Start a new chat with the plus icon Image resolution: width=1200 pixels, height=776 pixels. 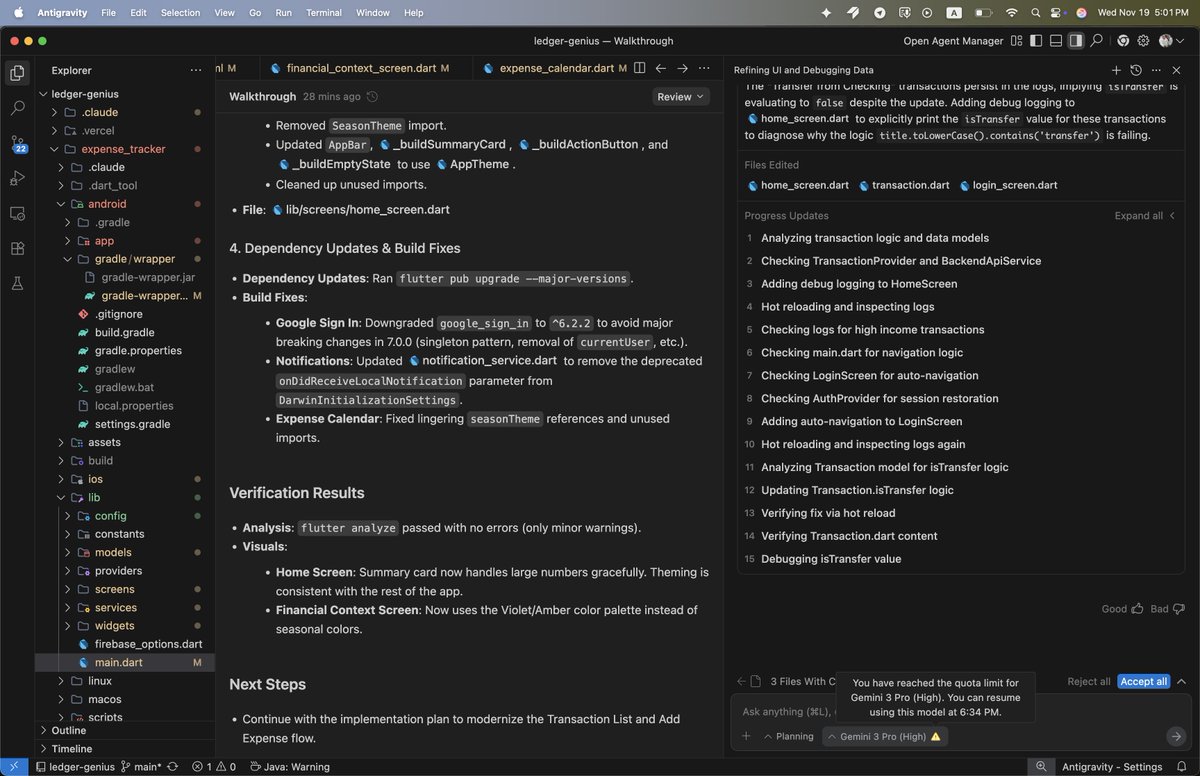(x=1116, y=70)
